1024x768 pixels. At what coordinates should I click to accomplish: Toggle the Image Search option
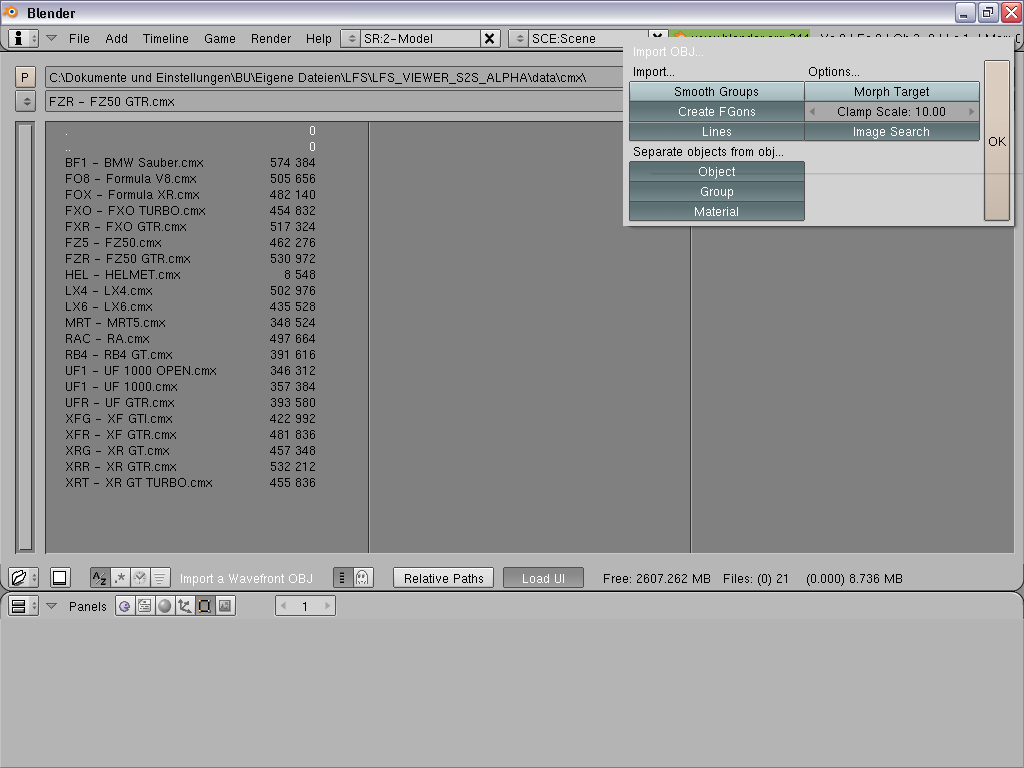pyautogui.click(x=891, y=132)
